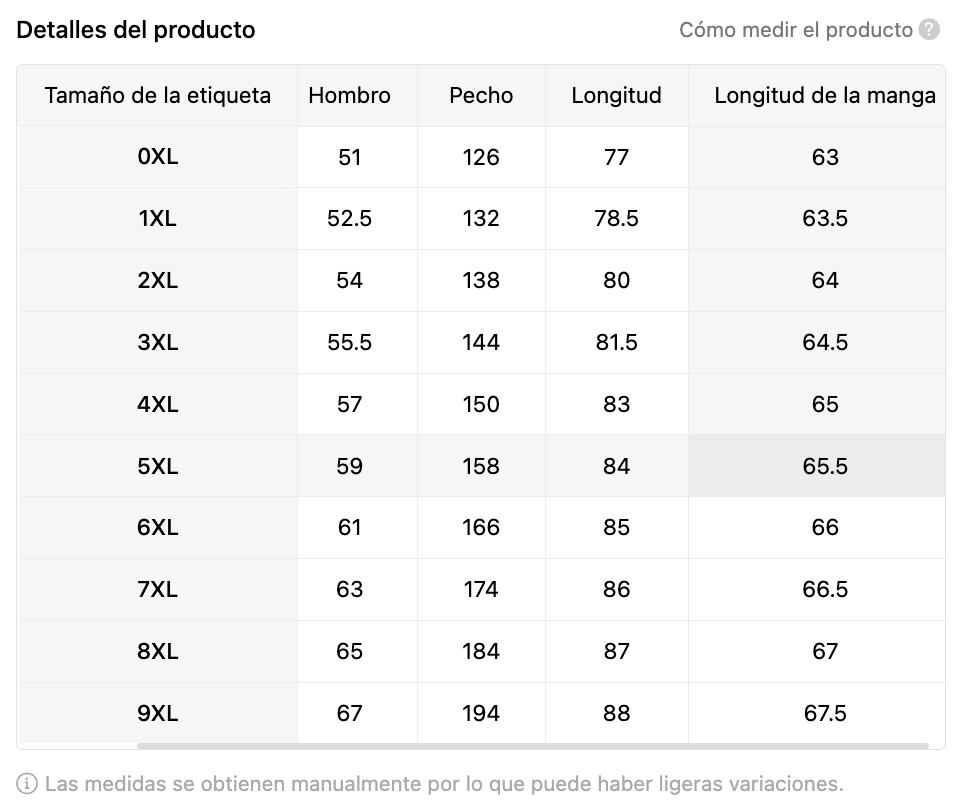Click the highlighted 65.5 sleeve length cell

click(x=825, y=466)
